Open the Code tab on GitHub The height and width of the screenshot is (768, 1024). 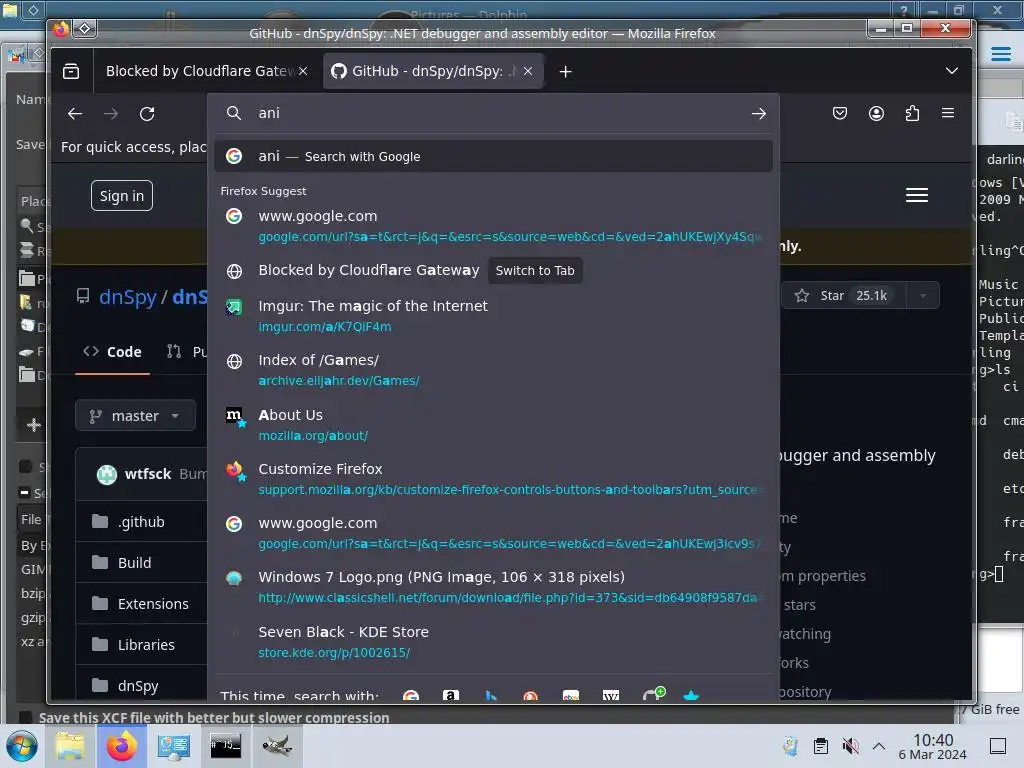point(112,352)
